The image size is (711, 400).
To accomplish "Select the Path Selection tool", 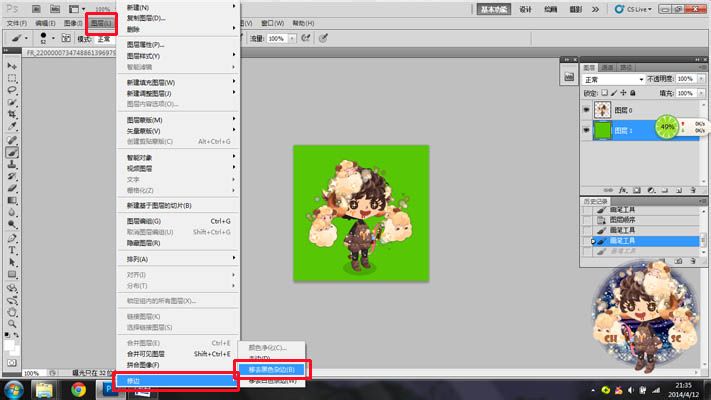I will click(12, 262).
